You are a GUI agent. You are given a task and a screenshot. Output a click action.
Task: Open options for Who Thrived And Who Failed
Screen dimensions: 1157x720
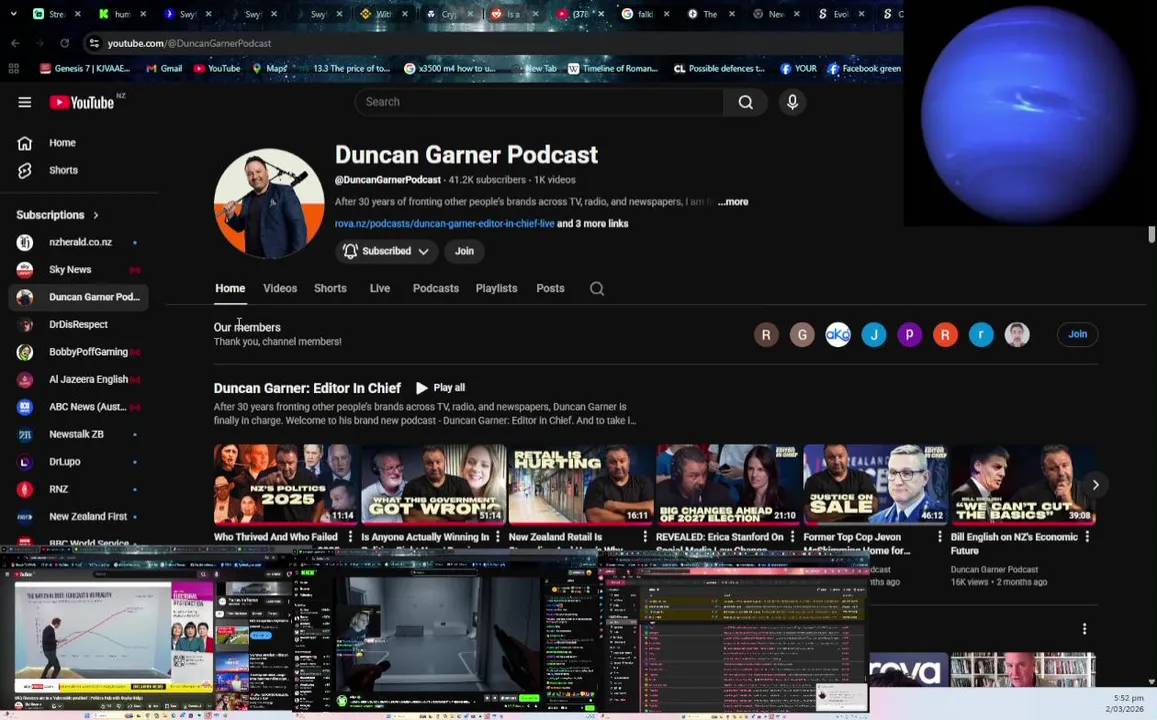[350, 537]
